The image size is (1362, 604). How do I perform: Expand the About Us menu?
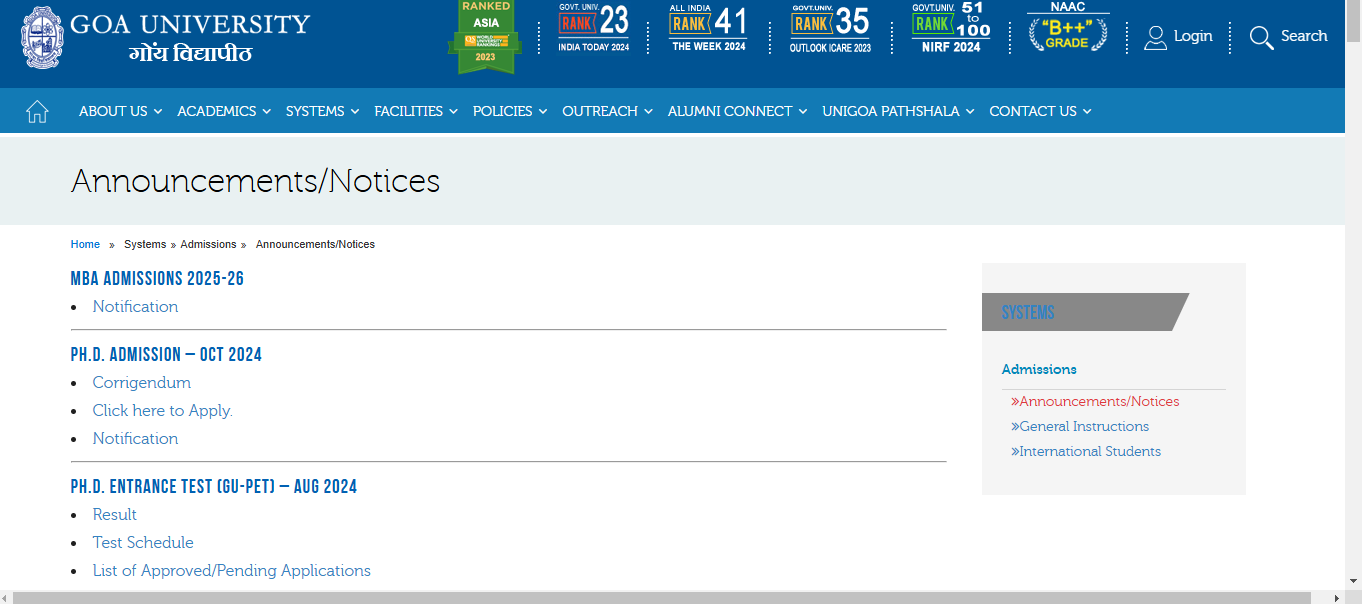[120, 111]
